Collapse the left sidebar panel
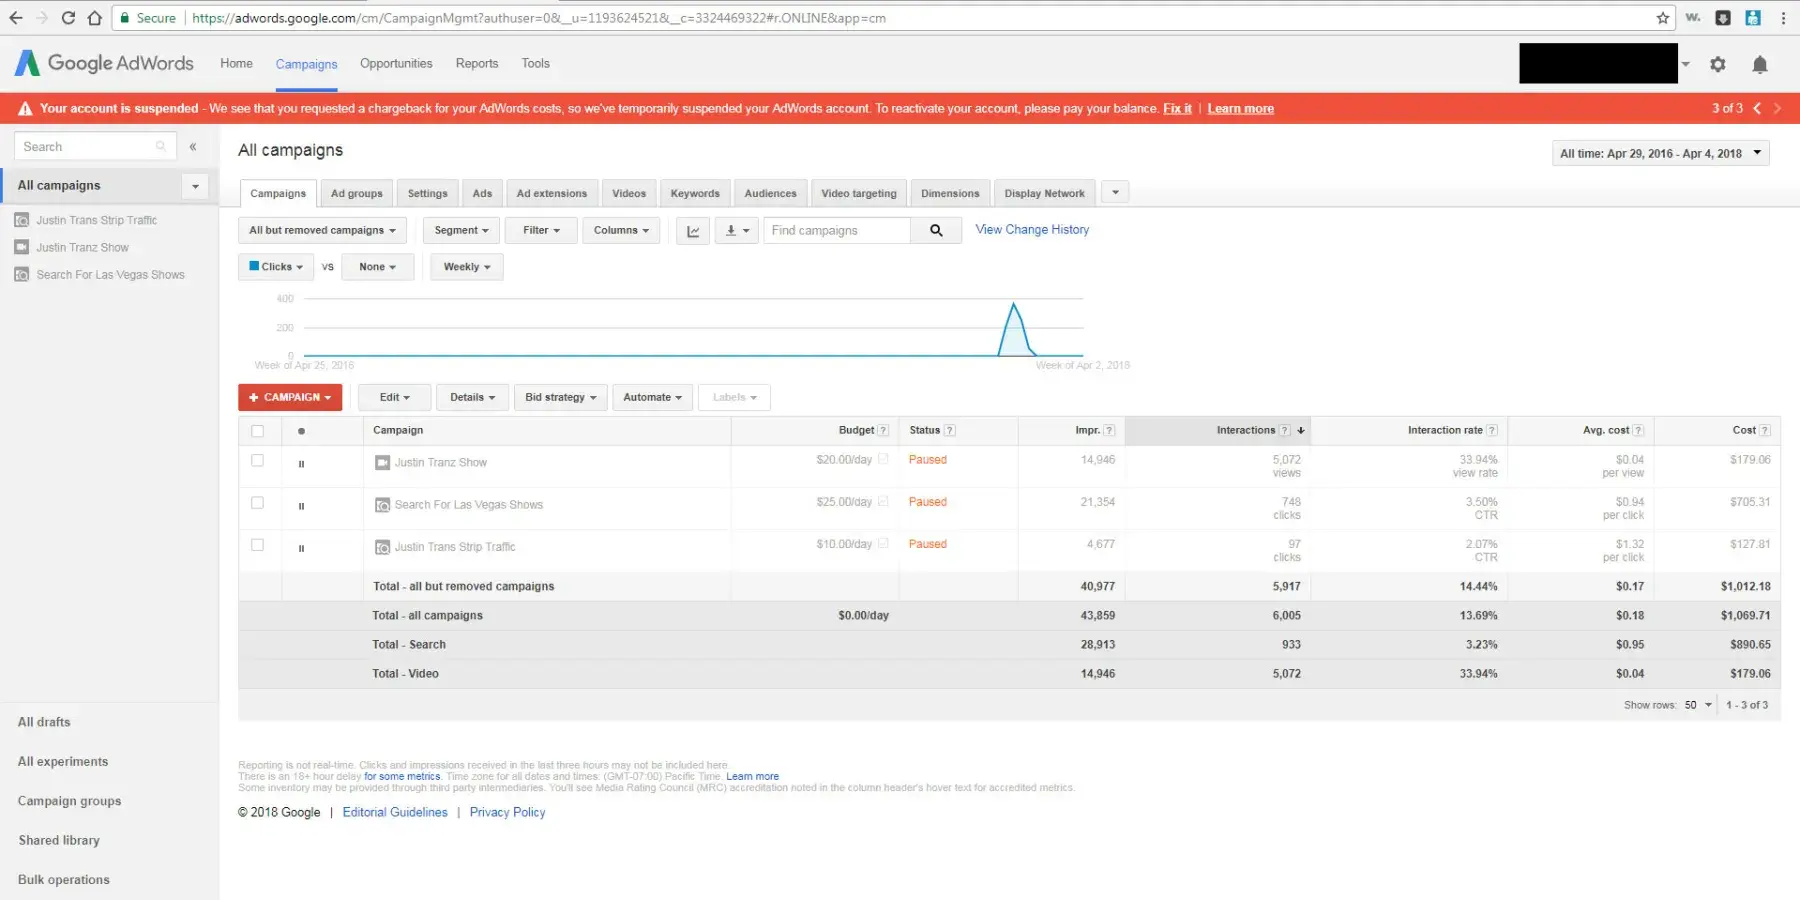Viewport: 1800px width, 900px height. 193,147
